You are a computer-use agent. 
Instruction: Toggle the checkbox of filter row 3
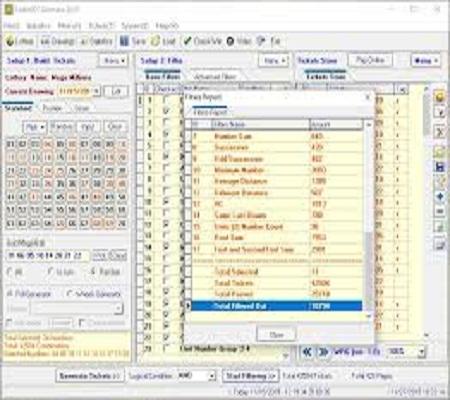[166, 122]
